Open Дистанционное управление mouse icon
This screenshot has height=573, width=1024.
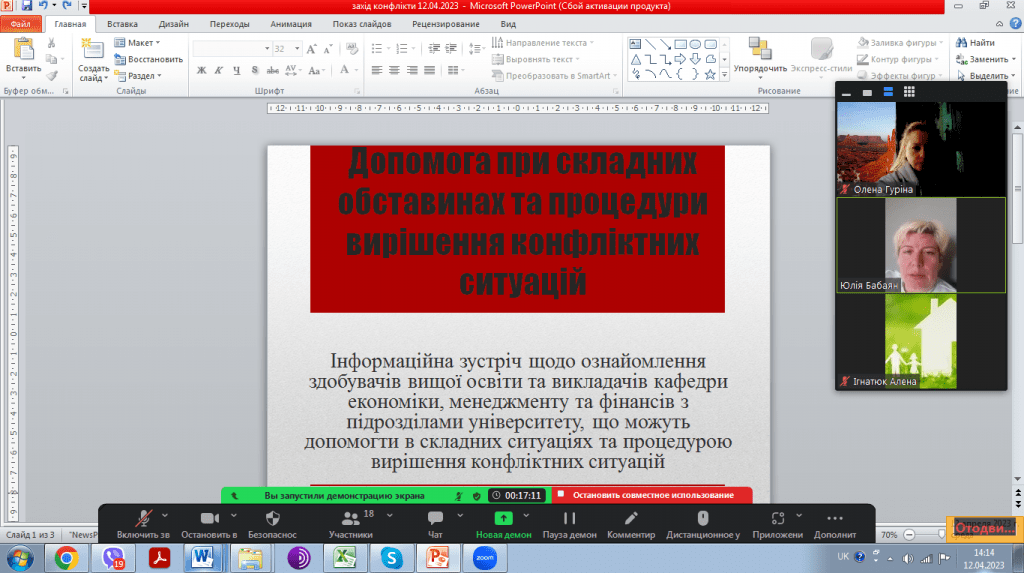click(703, 518)
